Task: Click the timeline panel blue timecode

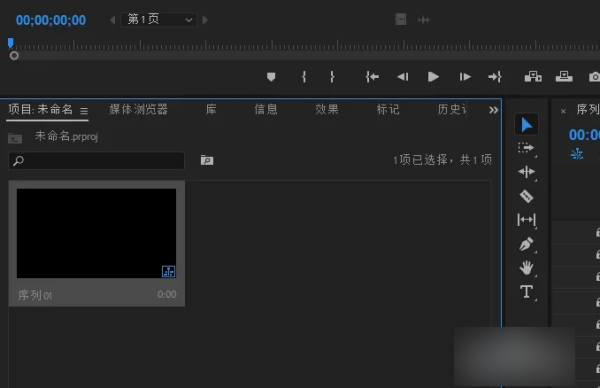Action: pos(584,135)
